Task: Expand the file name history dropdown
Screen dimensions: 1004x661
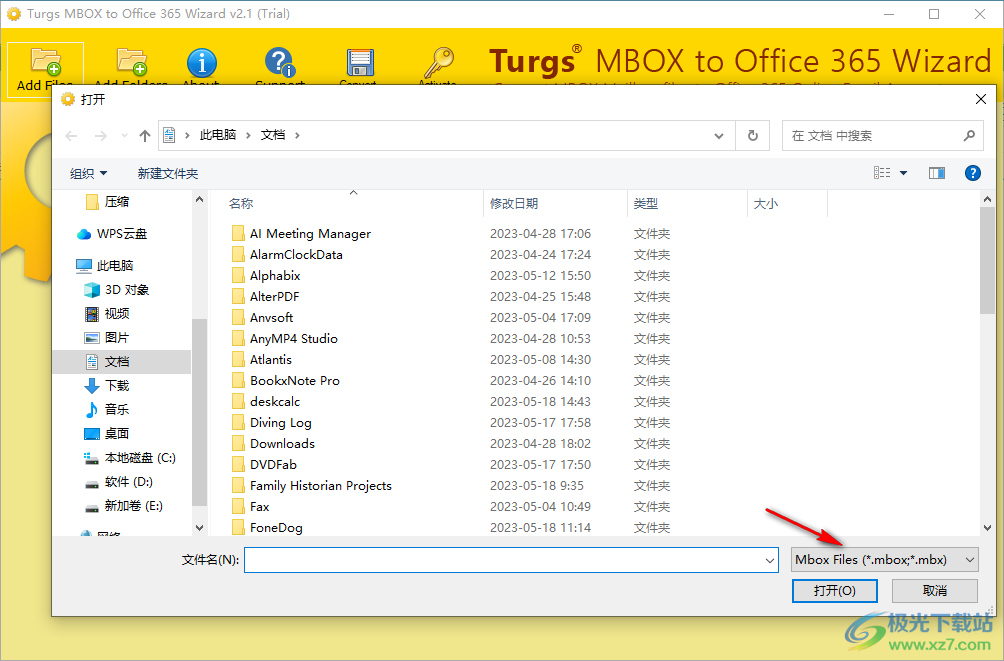Action: click(x=769, y=560)
